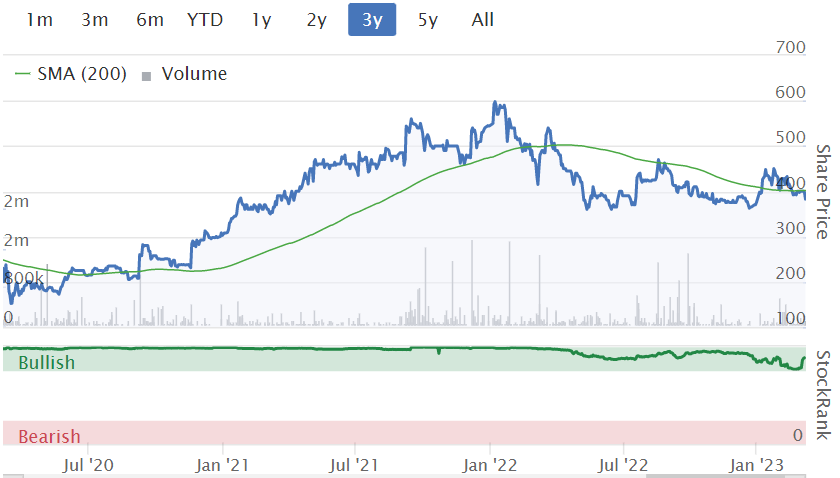Click the Bullish zone label

tap(47, 363)
